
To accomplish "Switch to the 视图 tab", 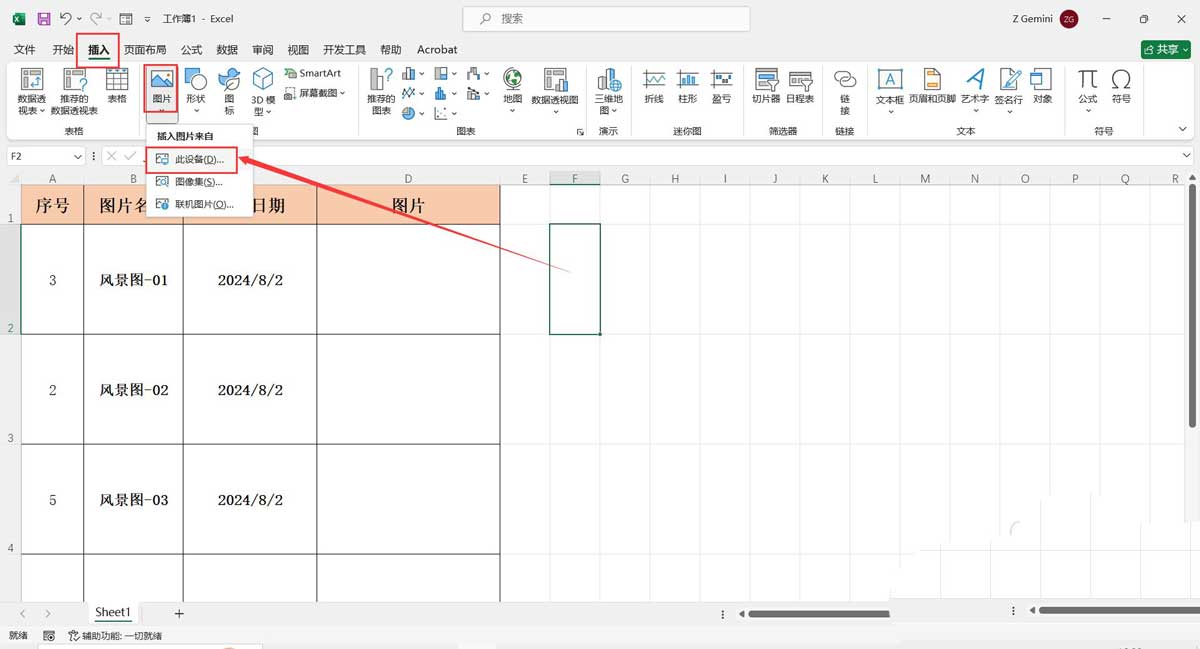I will (298, 49).
